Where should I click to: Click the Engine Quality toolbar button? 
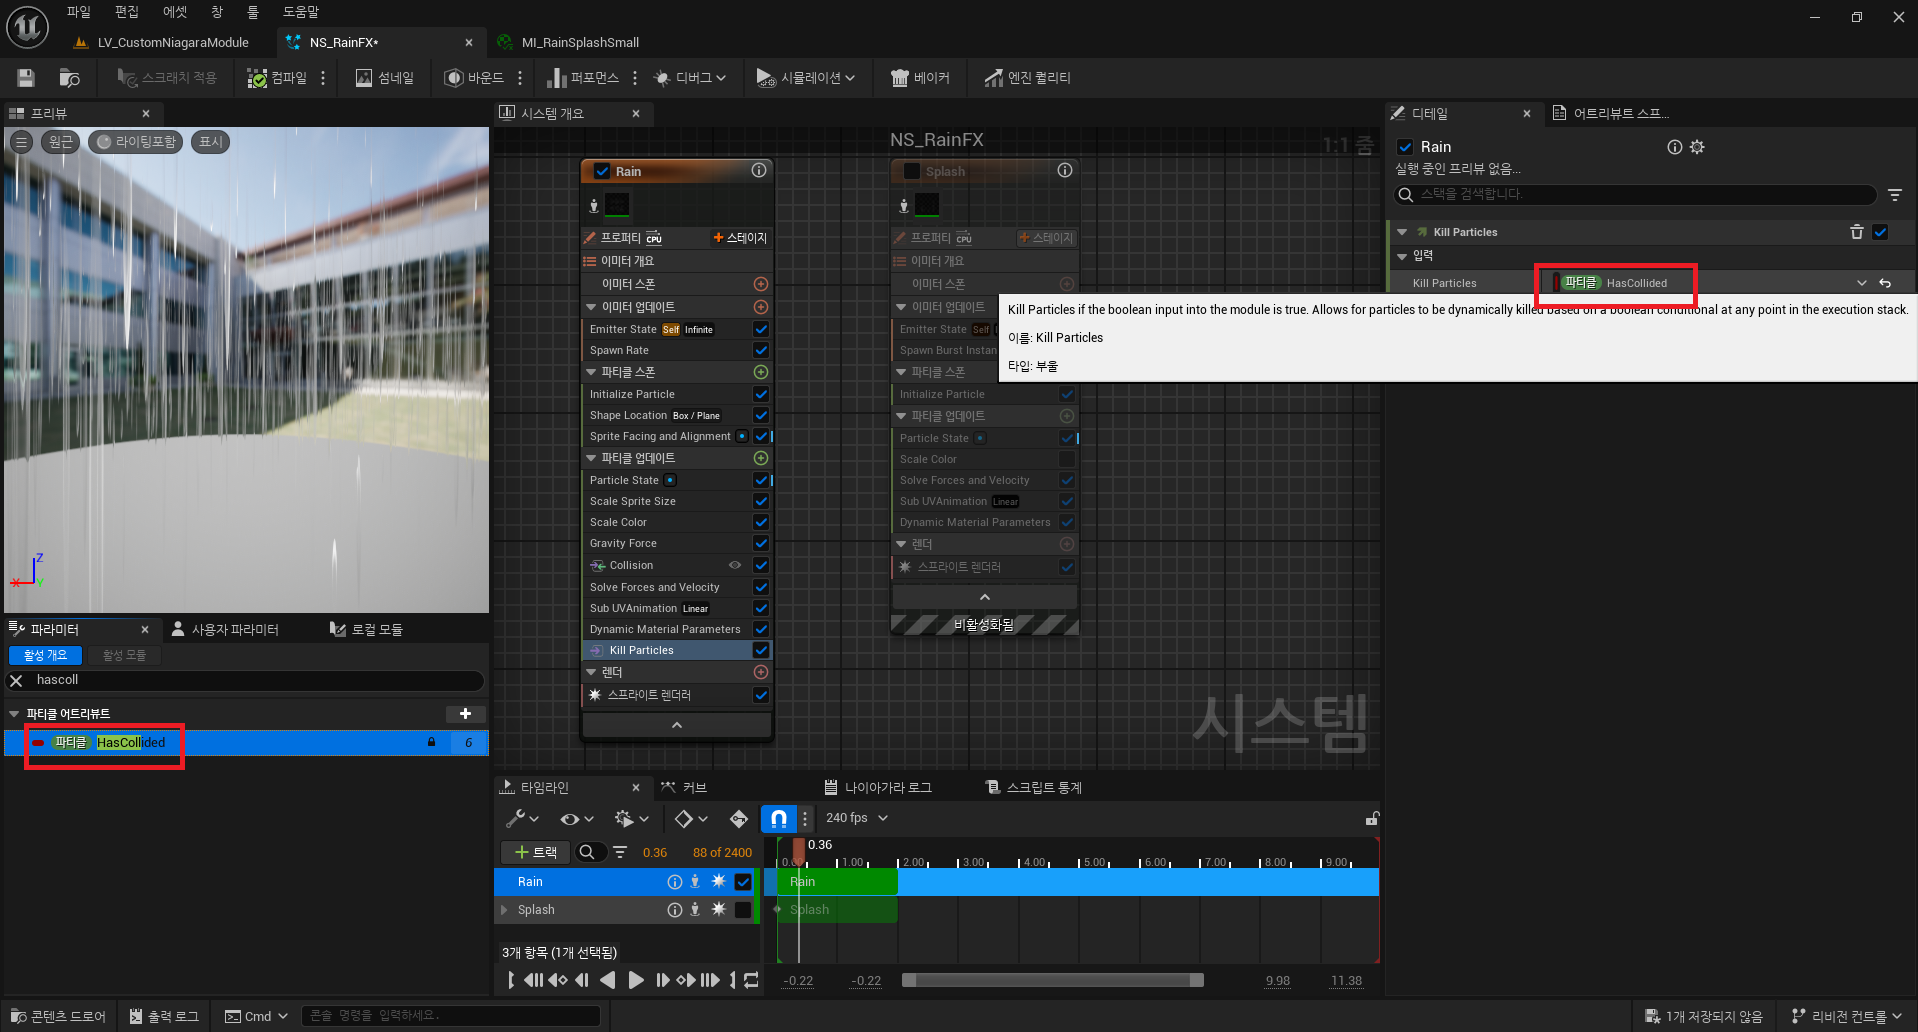[x=1028, y=78]
